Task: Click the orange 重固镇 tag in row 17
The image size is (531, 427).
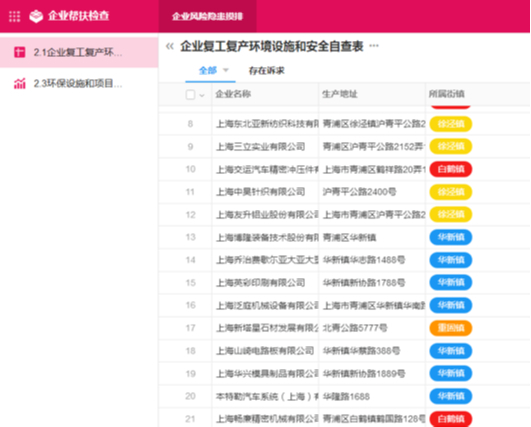Action: pos(451,328)
